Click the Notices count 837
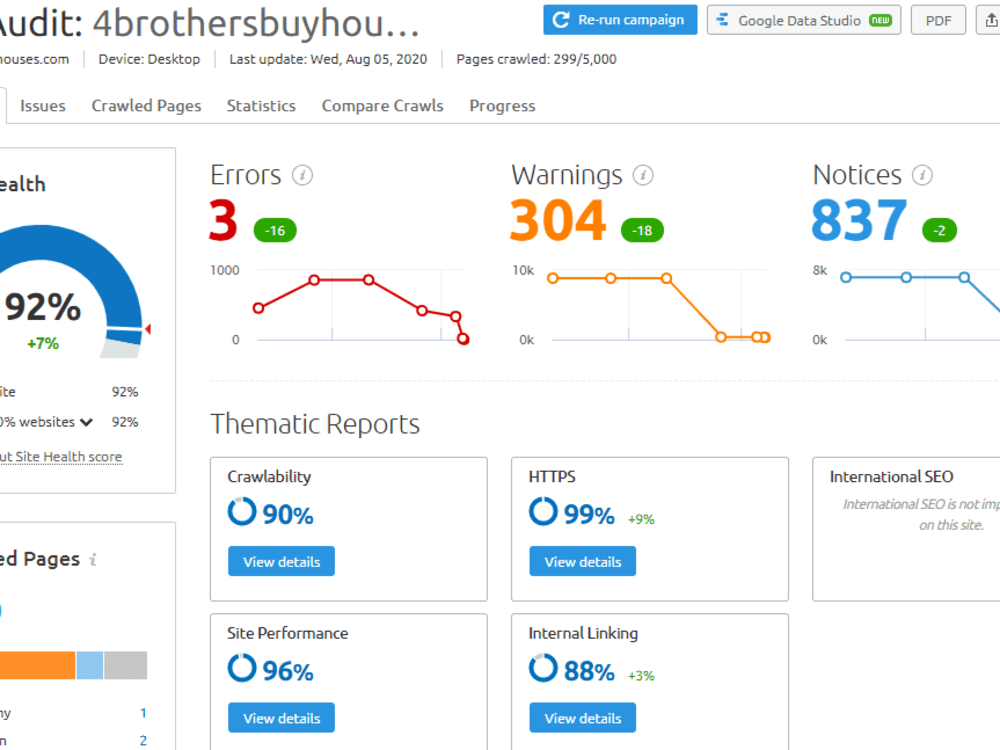Viewport: 1000px width, 750px height. 858,220
